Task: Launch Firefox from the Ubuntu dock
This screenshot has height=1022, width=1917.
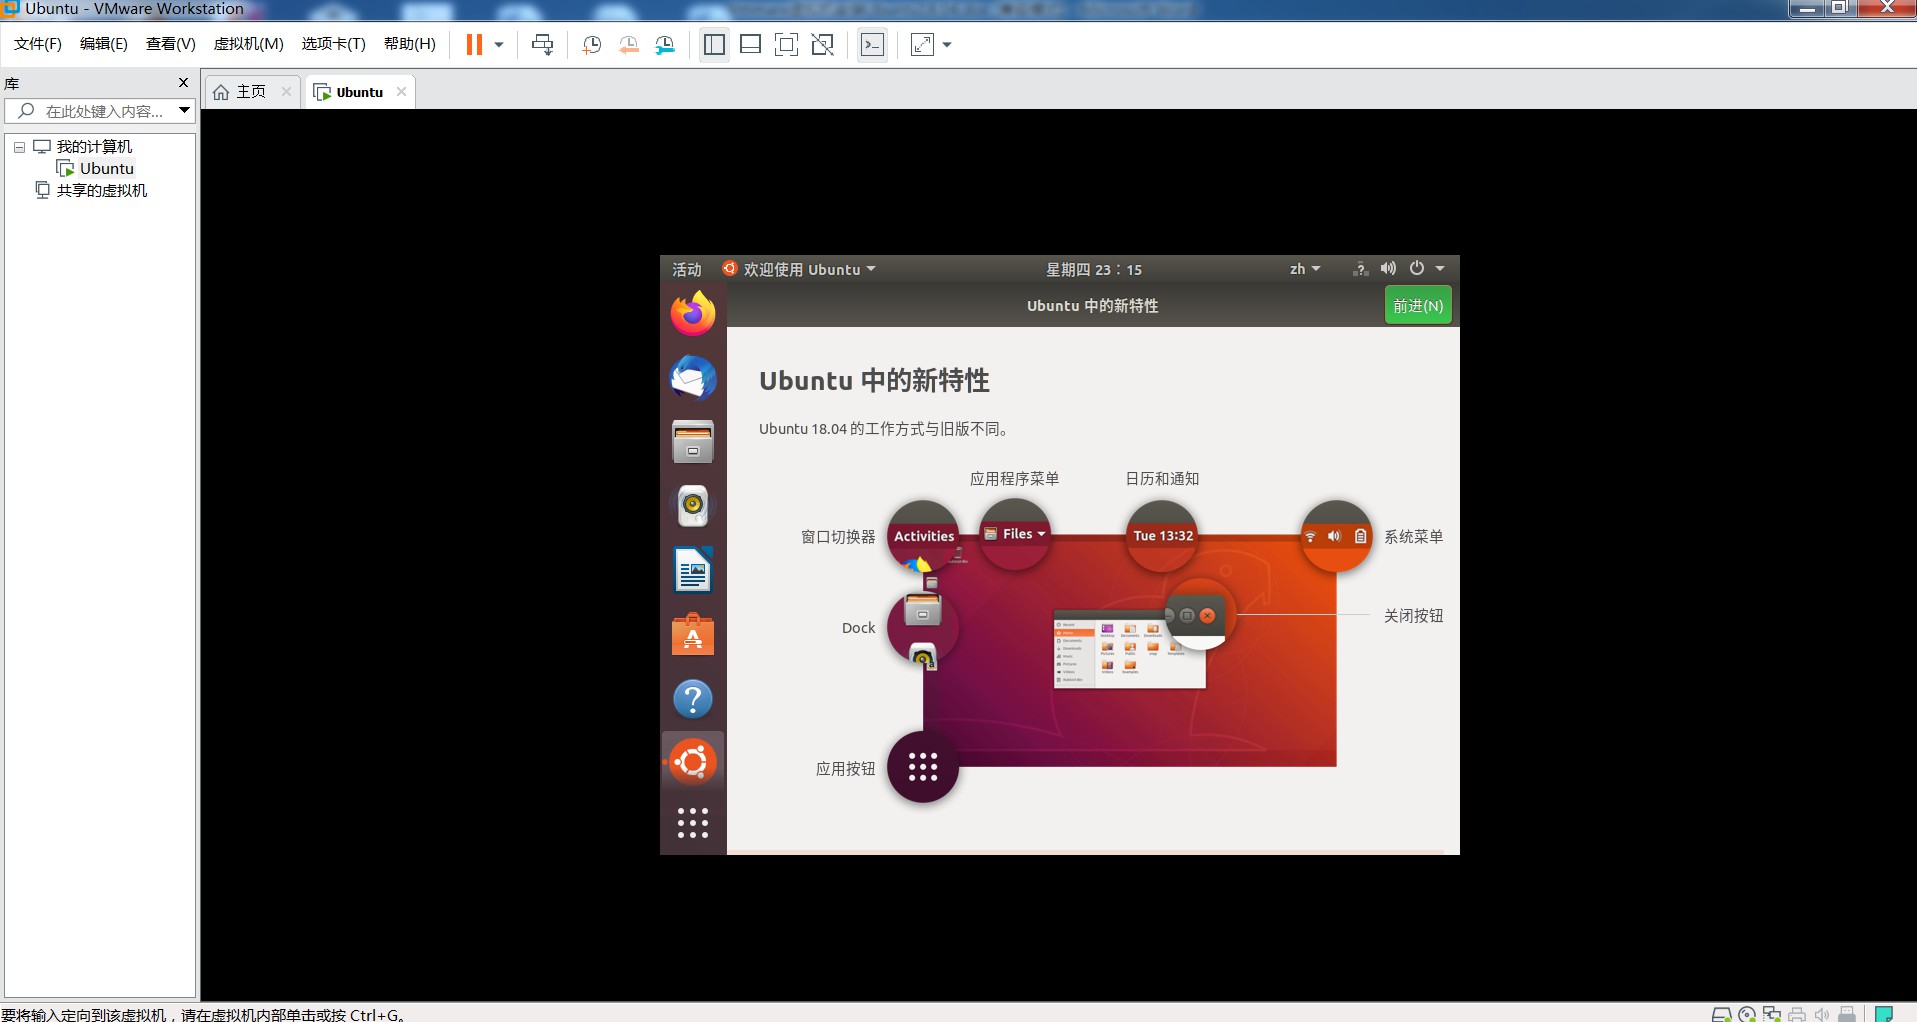Action: click(x=693, y=314)
